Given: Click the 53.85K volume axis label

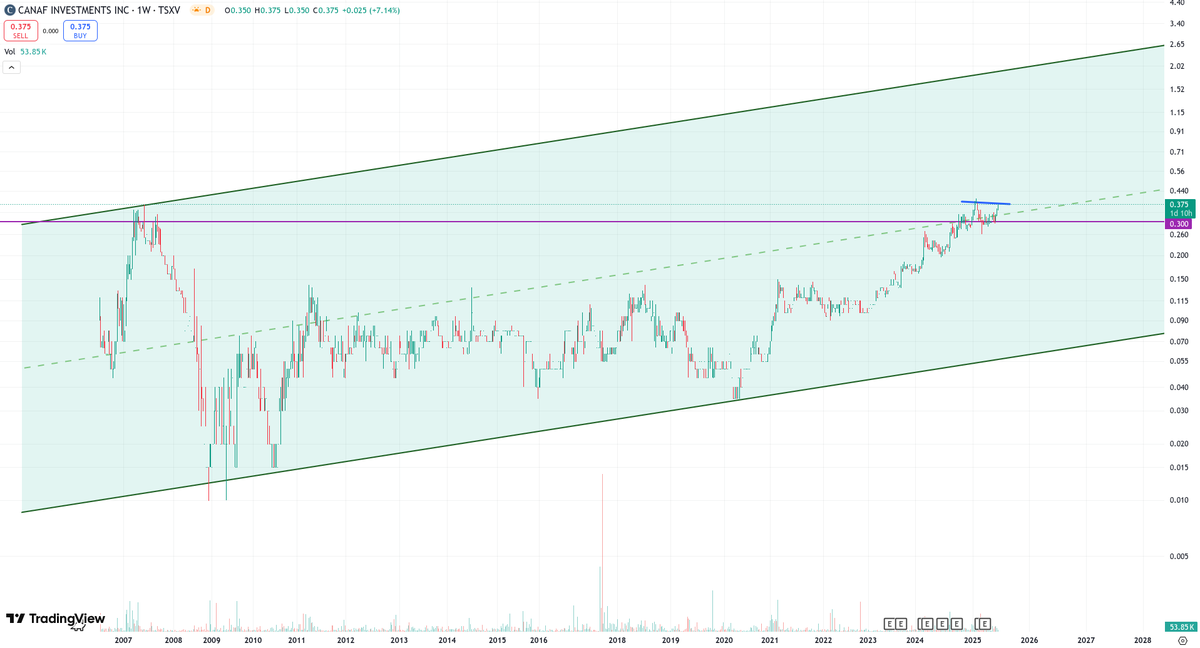Looking at the screenshot, I should (x=1179, y=627).
